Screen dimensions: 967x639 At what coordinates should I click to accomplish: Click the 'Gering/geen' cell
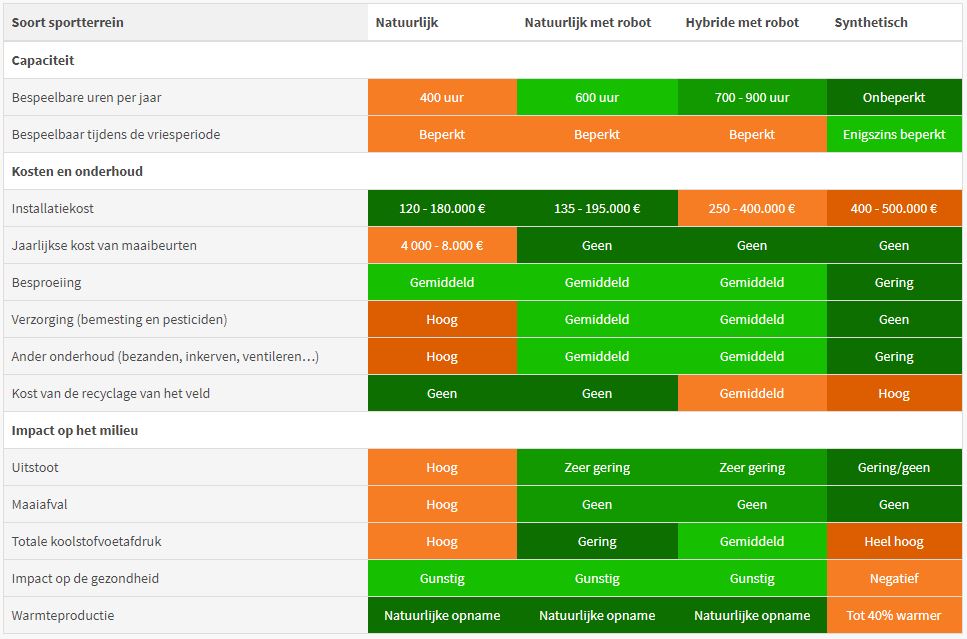coord(894,468)
